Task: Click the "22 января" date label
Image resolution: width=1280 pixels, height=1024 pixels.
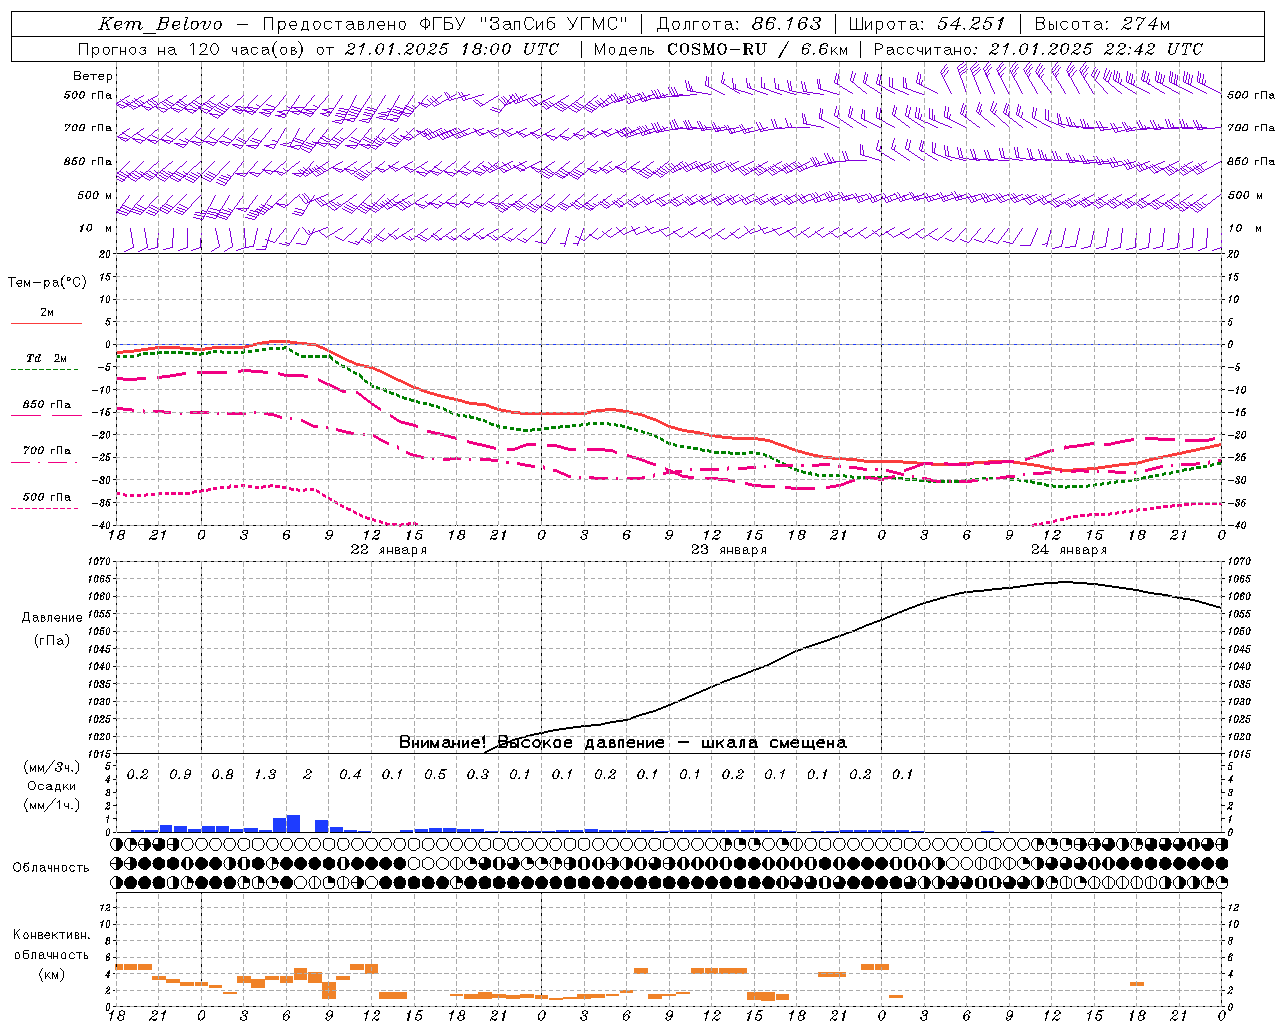Action: point(388,550)
